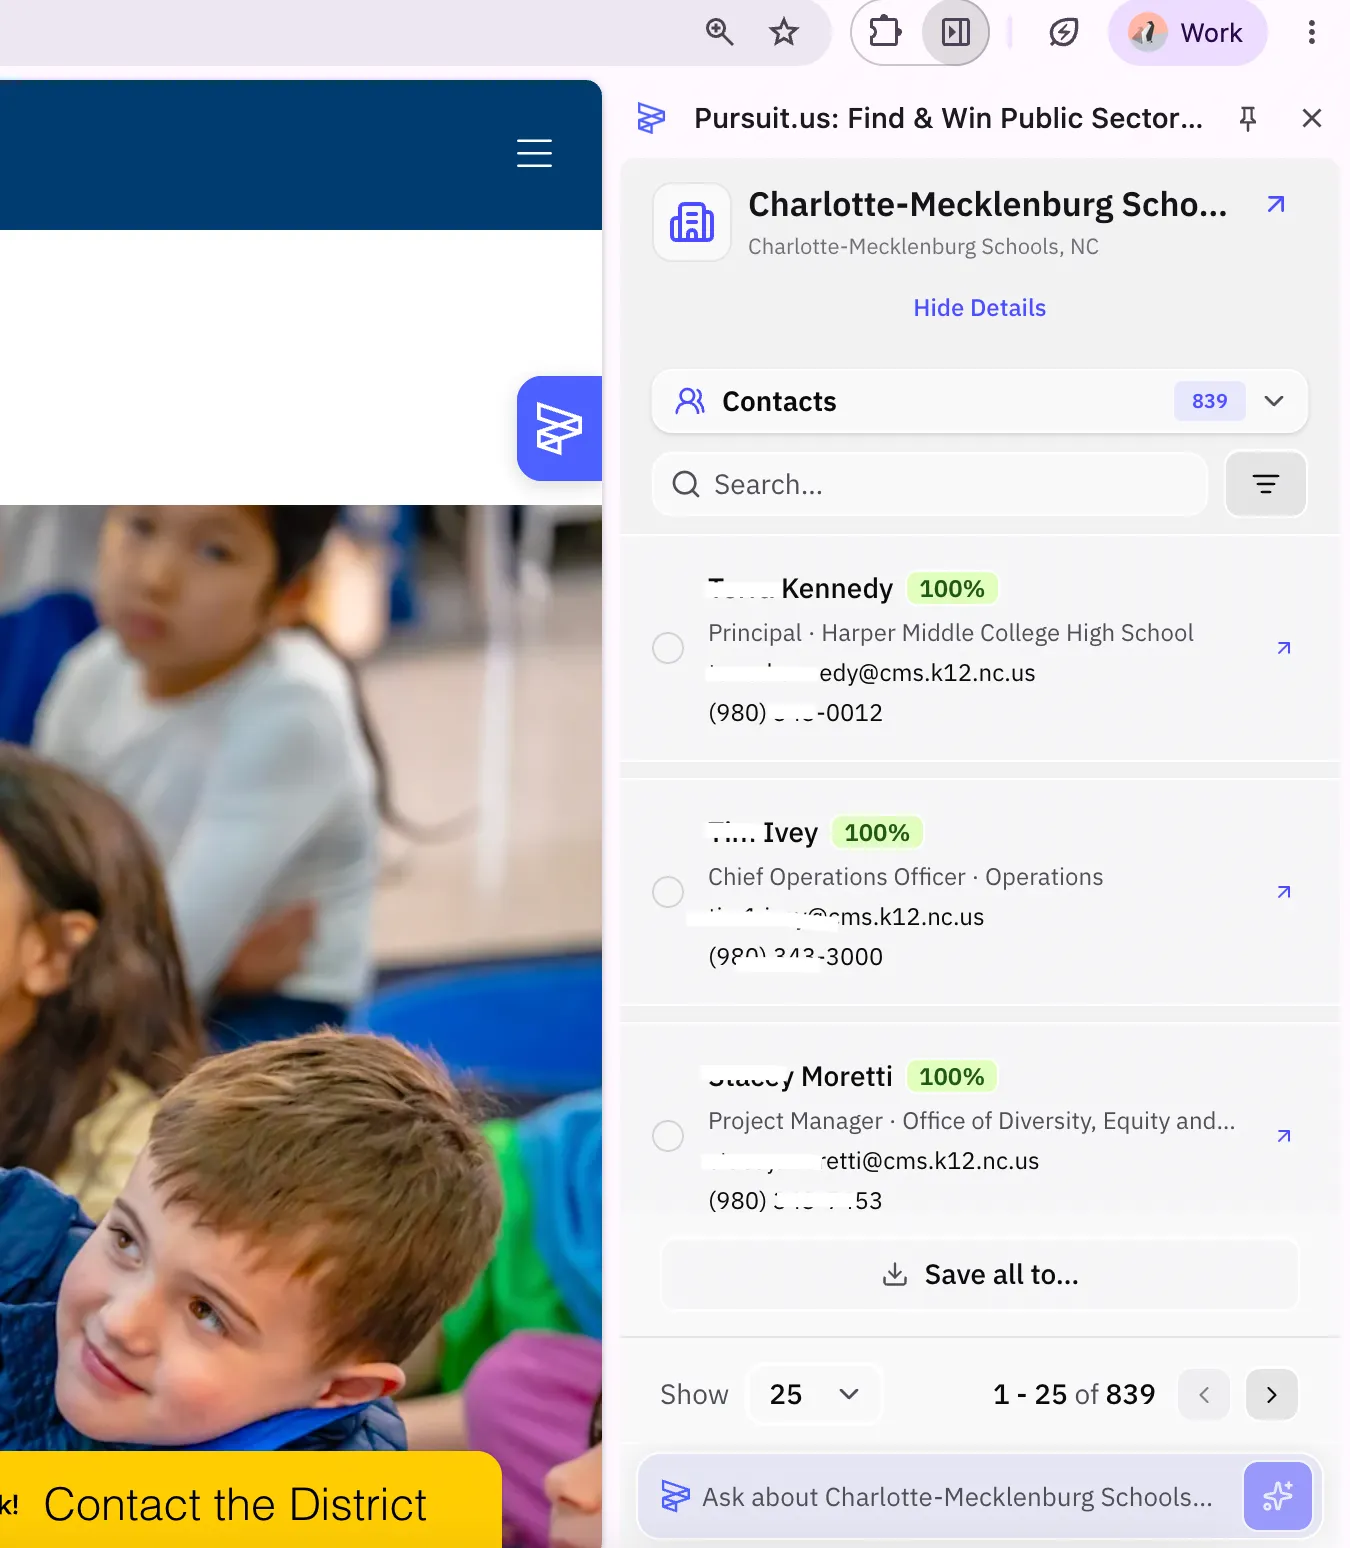The height and width of the screenshot is (1548, 1350).
Task: Click the Save all to... button
Action: [980, 1274]
